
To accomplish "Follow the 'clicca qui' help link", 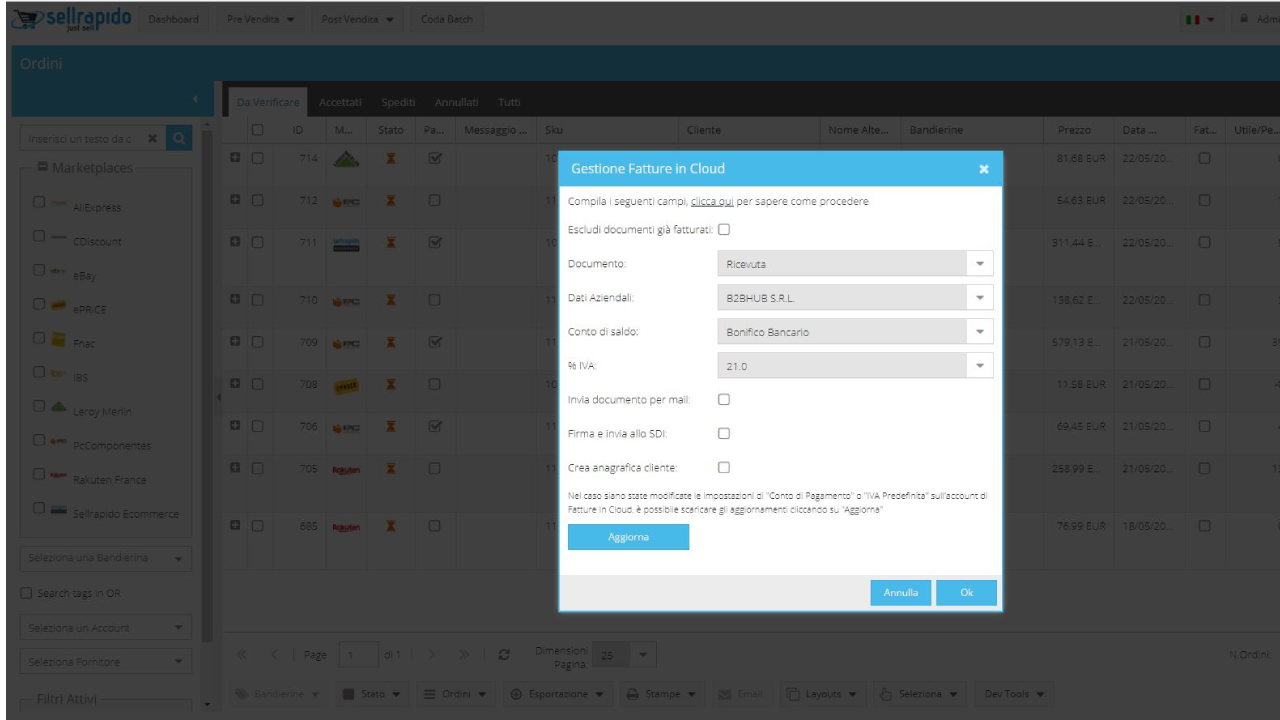I will [x=712, y=201].
